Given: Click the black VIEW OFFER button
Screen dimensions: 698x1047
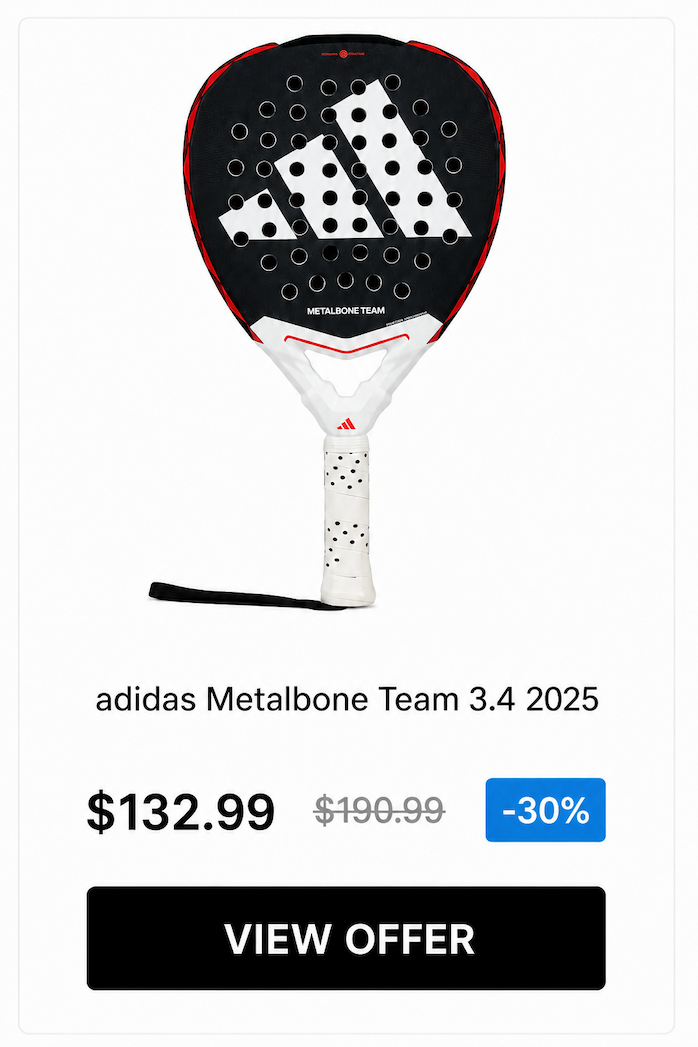Looking at the screenshot, I should pos(346,937).
